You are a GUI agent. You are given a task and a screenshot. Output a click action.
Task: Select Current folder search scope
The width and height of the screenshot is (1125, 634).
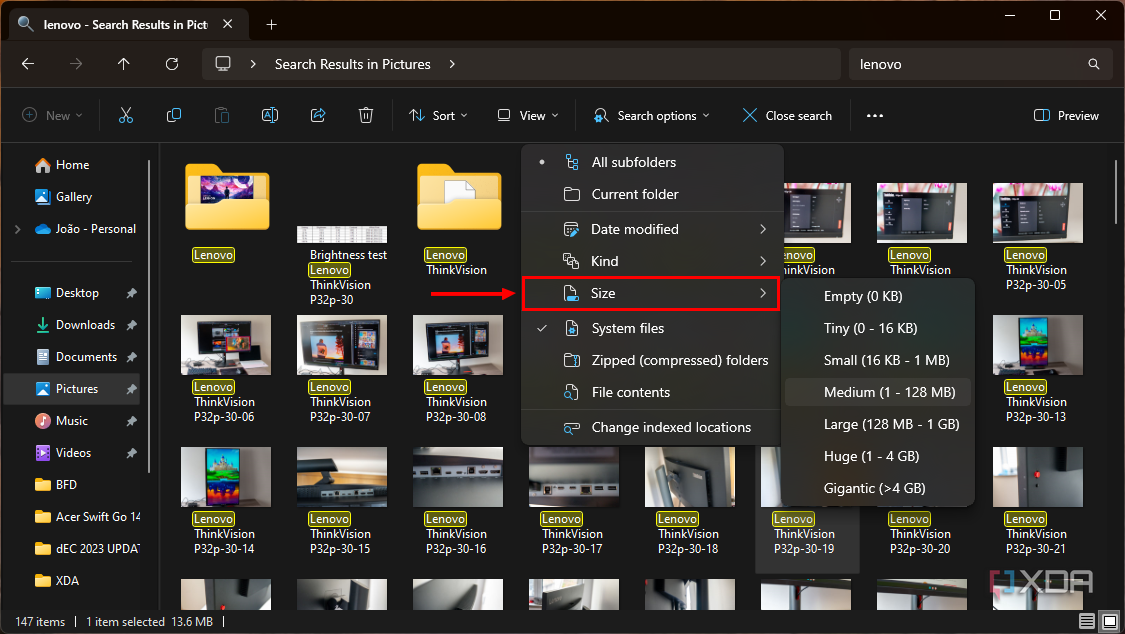[651, 194]
